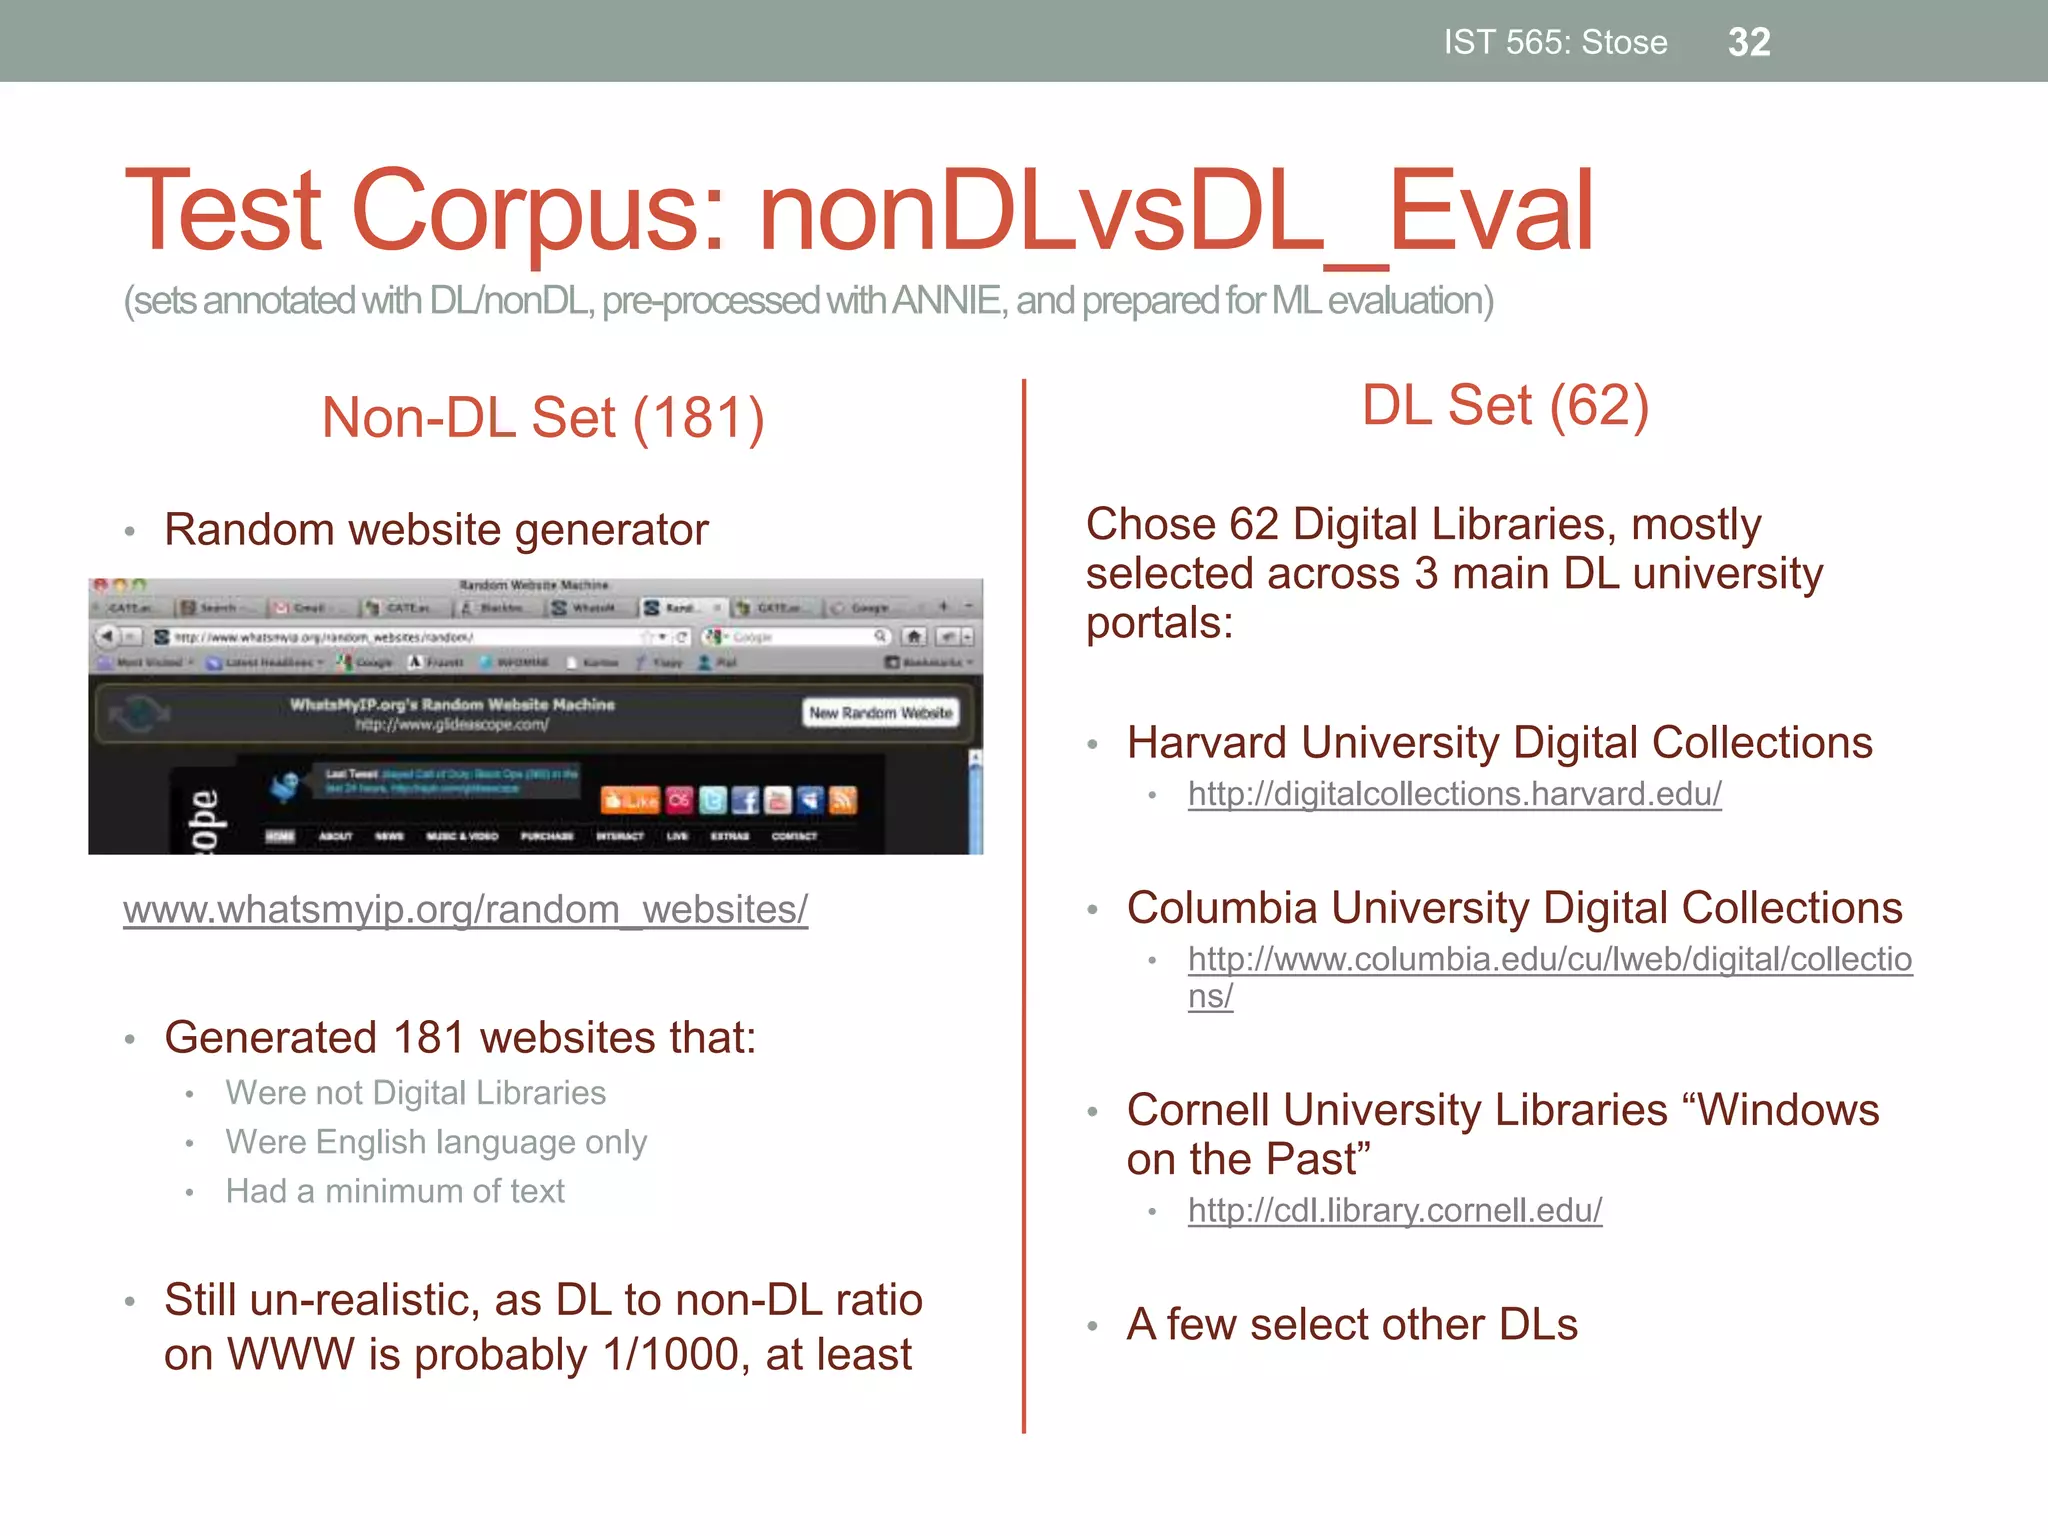Click the bookmark star in the address bar
The height and width of the screenshot is (1536, 2048).
pyautogui.click(x=646, y=637)
